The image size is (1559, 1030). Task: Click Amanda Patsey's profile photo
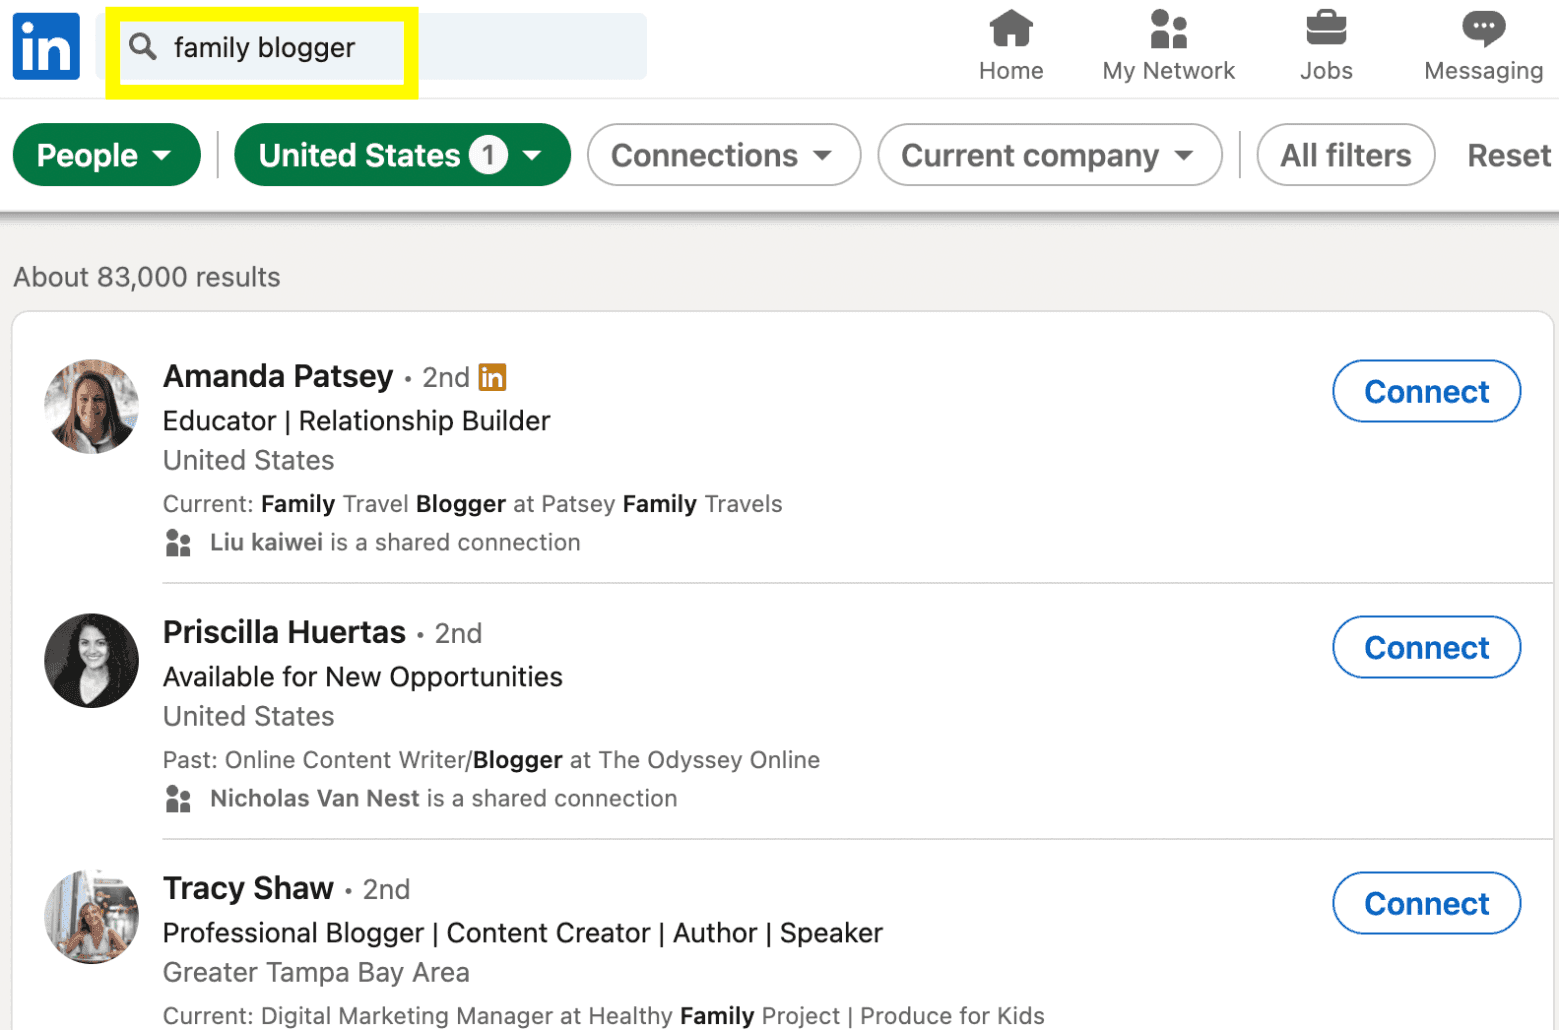[x=90, y=407]
